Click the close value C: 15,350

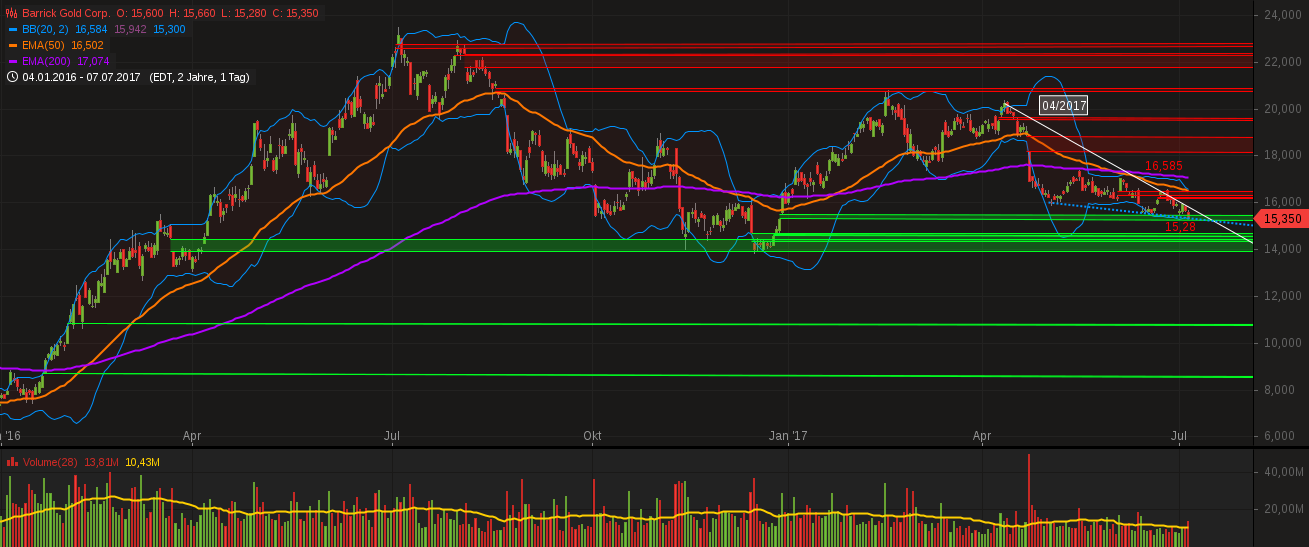[x=295, y=14]
